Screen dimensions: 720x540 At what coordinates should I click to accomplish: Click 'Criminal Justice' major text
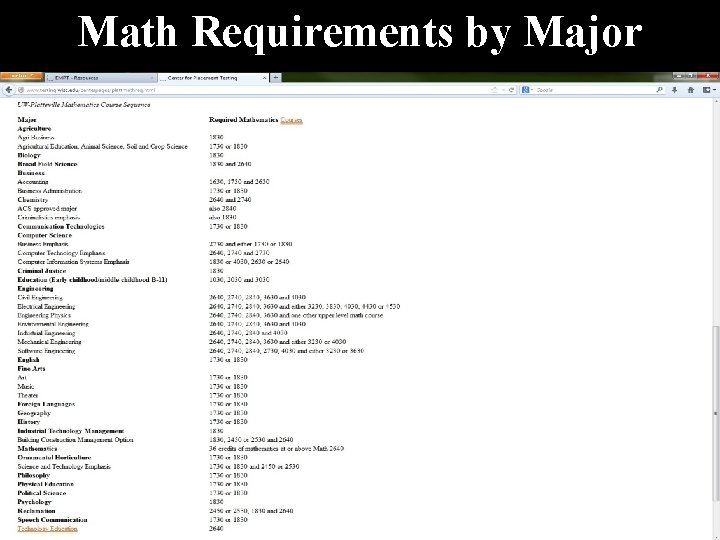(x=42, y=271)
